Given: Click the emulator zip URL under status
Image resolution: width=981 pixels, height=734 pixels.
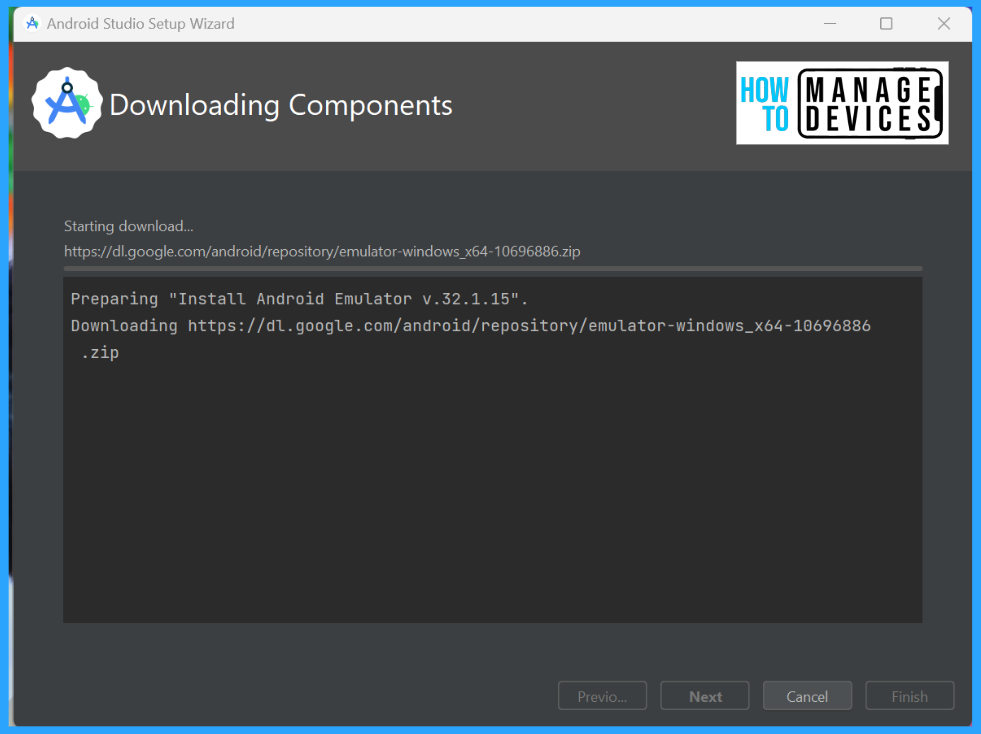Looking at the screenshot, I should 322,252.
